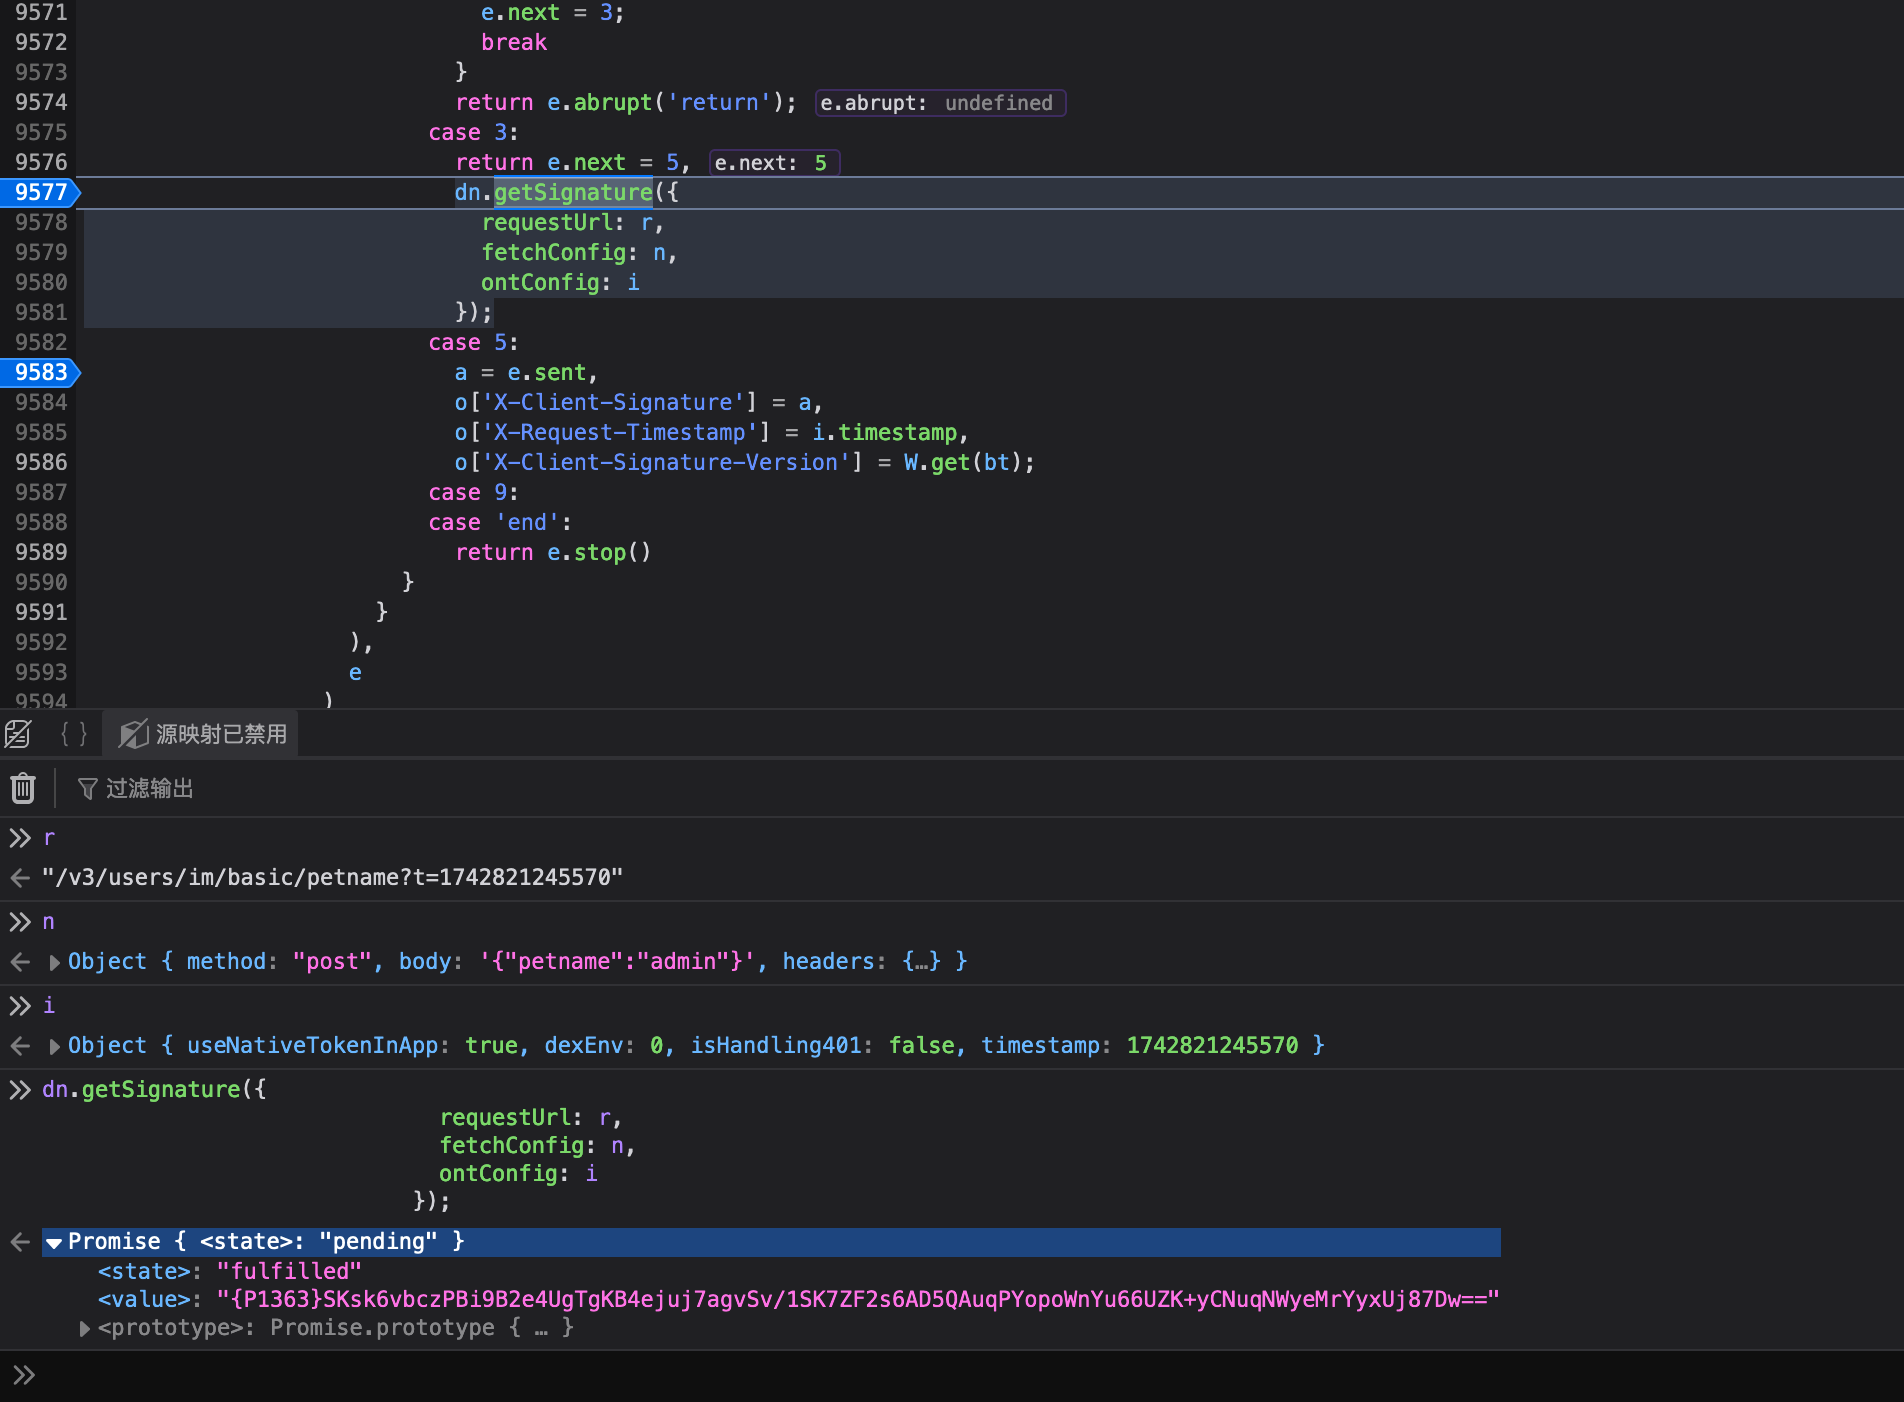The height and width of the screenshot is (1402, 1904).
Task: Click the getSignature token on line 9577
Action: [573, 192]
